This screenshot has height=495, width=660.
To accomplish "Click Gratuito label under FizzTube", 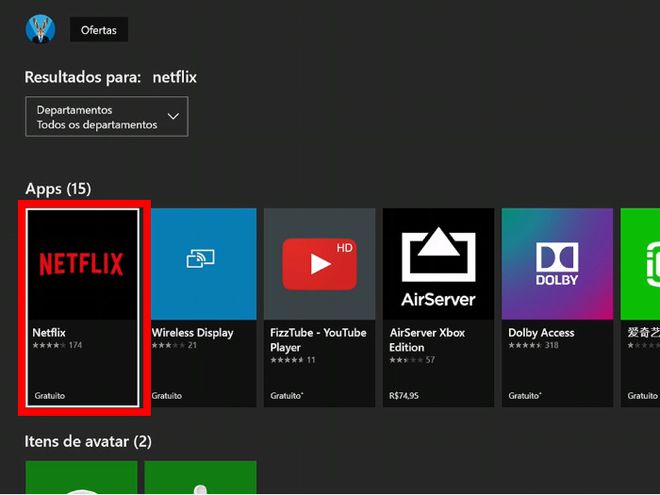I will coord(287,396).
